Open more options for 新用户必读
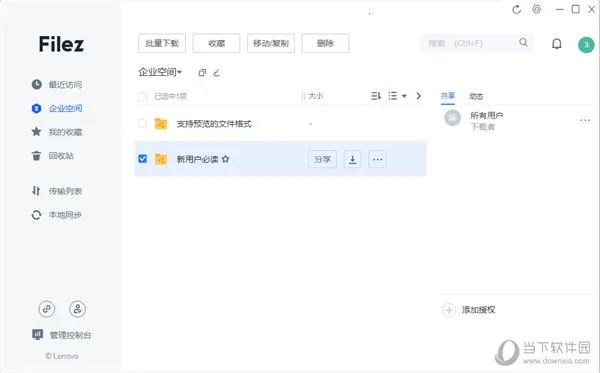Screen dimensions: 600x373 tap(377, 159)
